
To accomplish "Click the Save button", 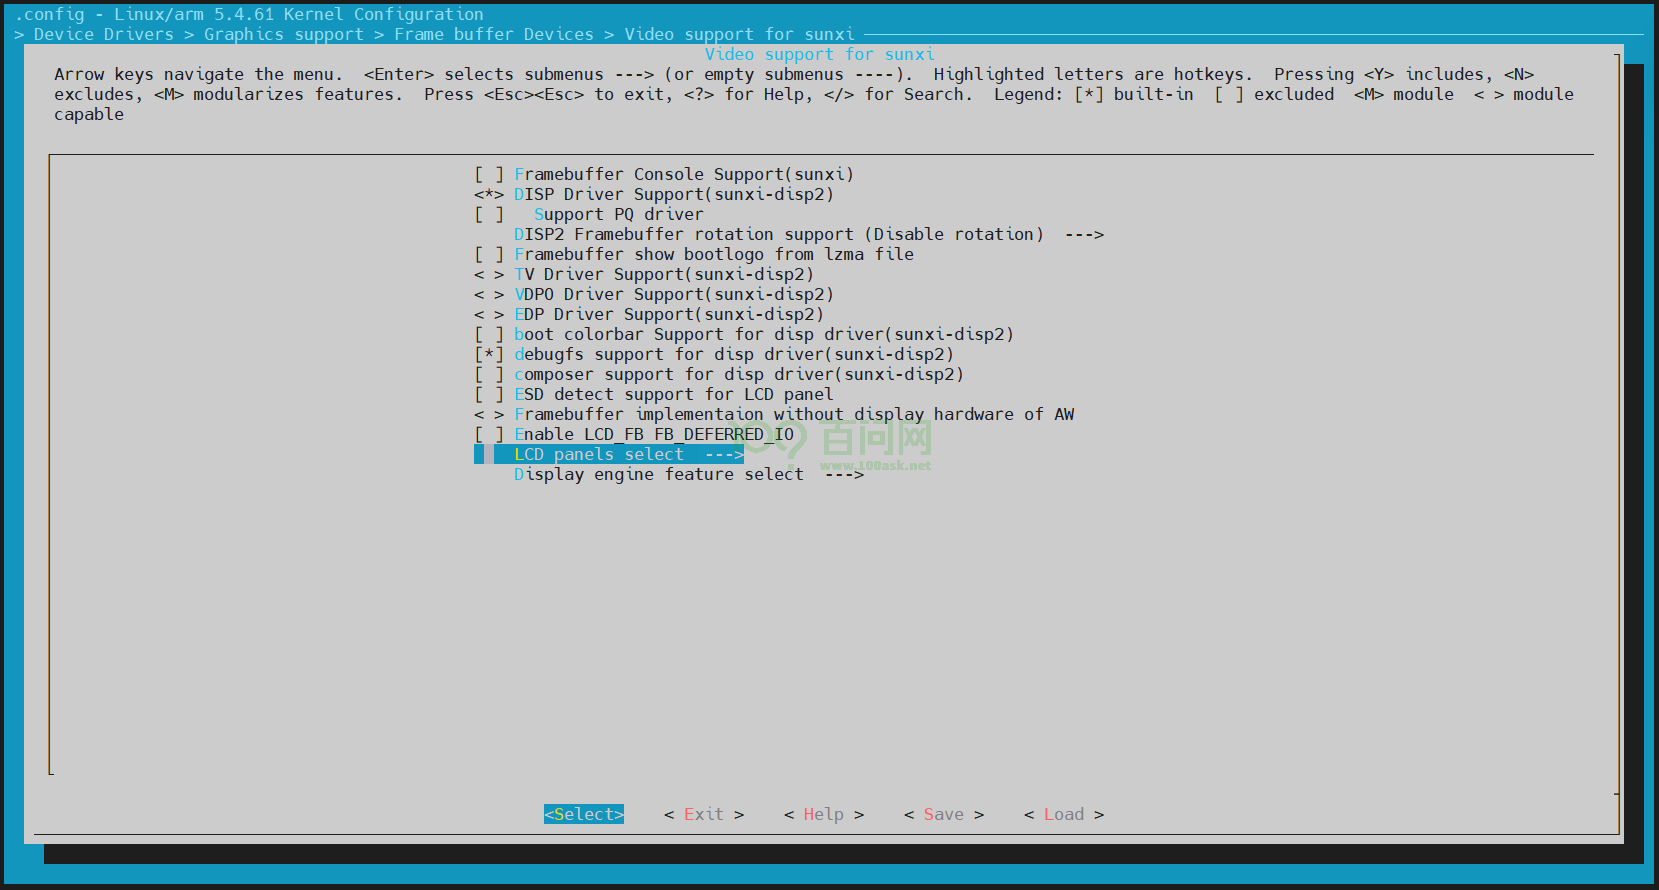I will [x=943, y=814].
